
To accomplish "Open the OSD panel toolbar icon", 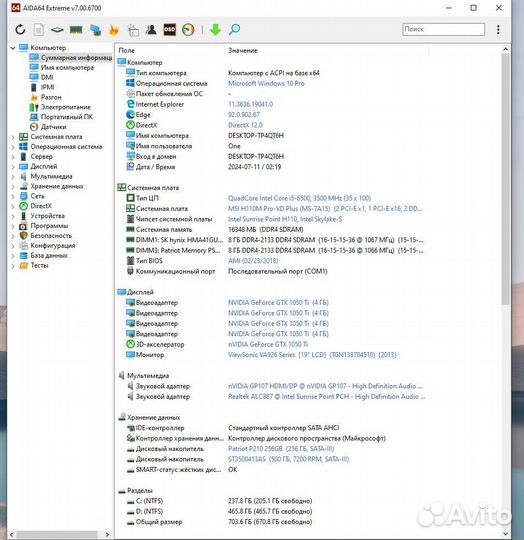I will (x=169, y=30).
